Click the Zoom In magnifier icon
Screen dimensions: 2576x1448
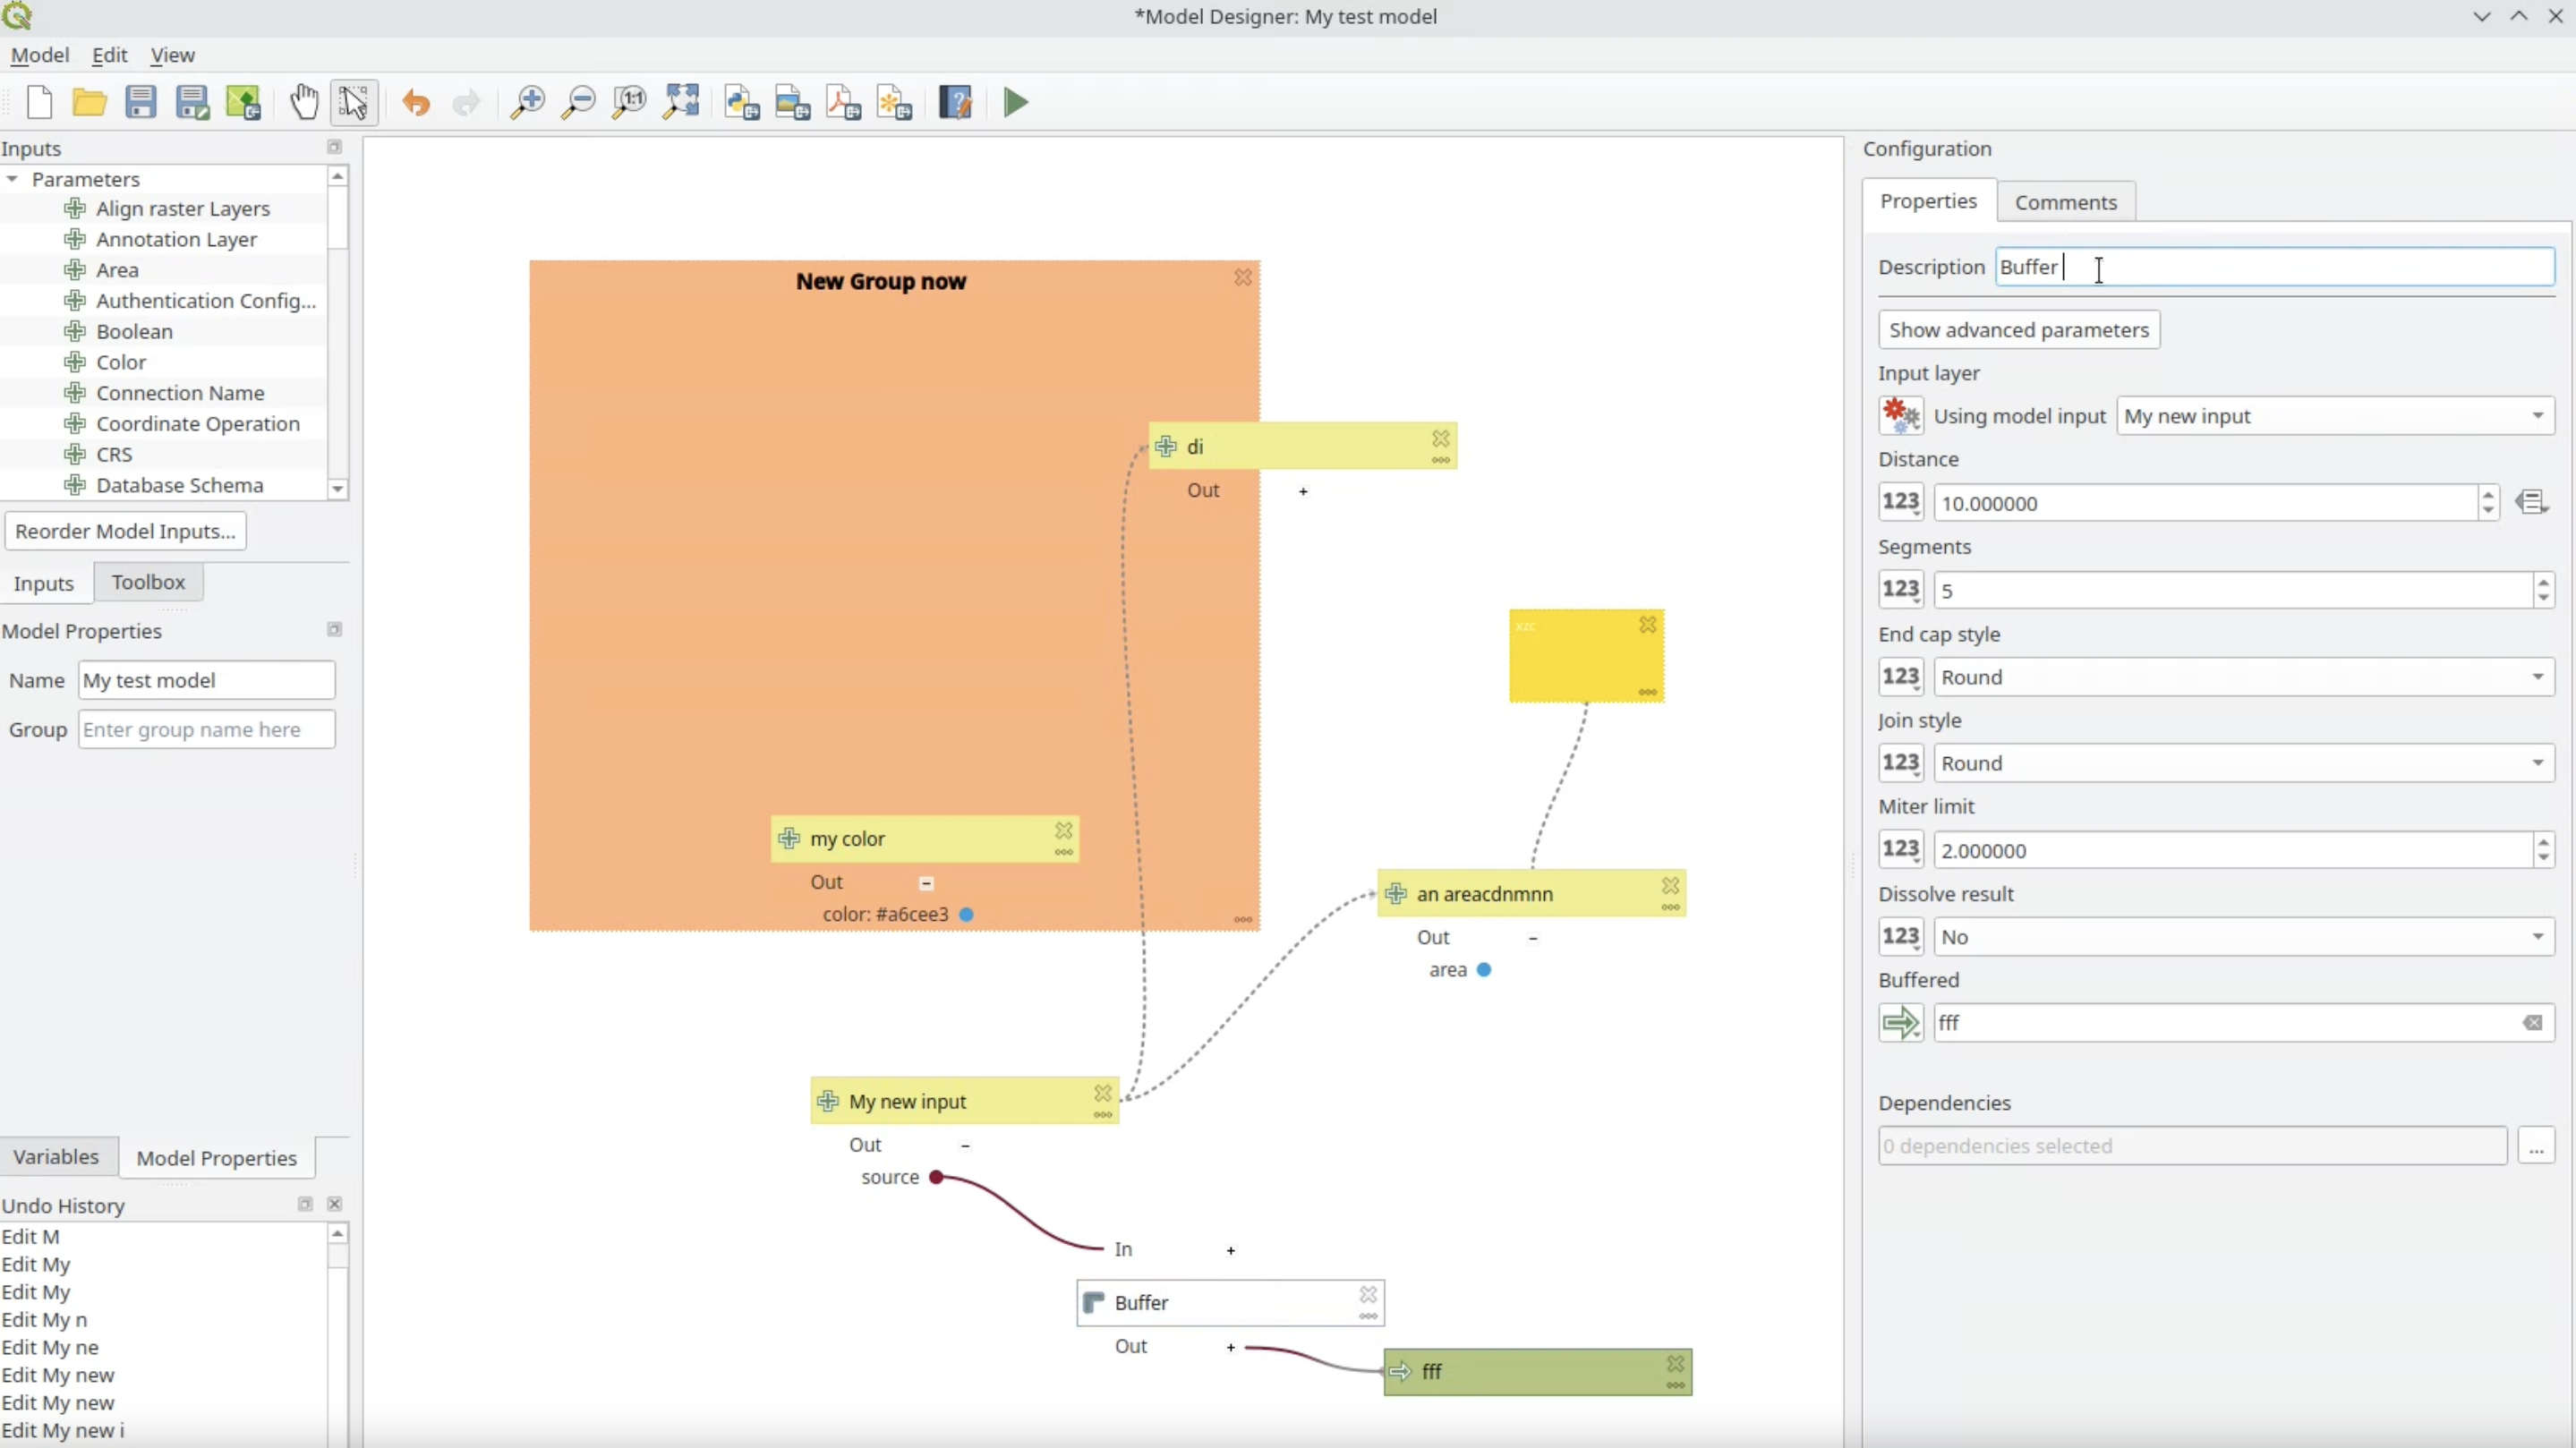pos(527,102)
